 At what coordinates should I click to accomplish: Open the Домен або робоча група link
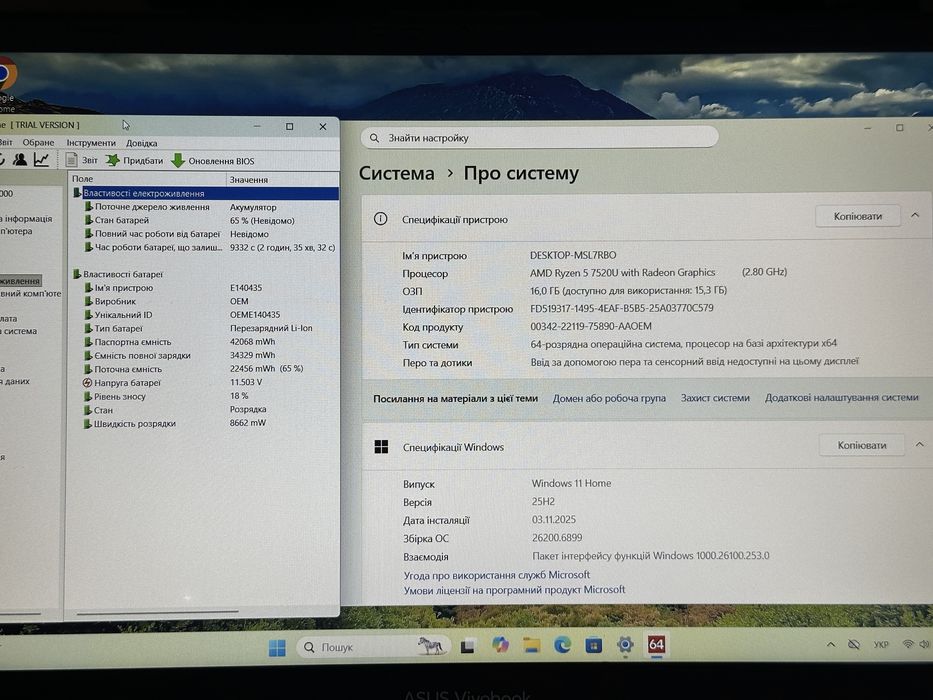tap(609, 398)
